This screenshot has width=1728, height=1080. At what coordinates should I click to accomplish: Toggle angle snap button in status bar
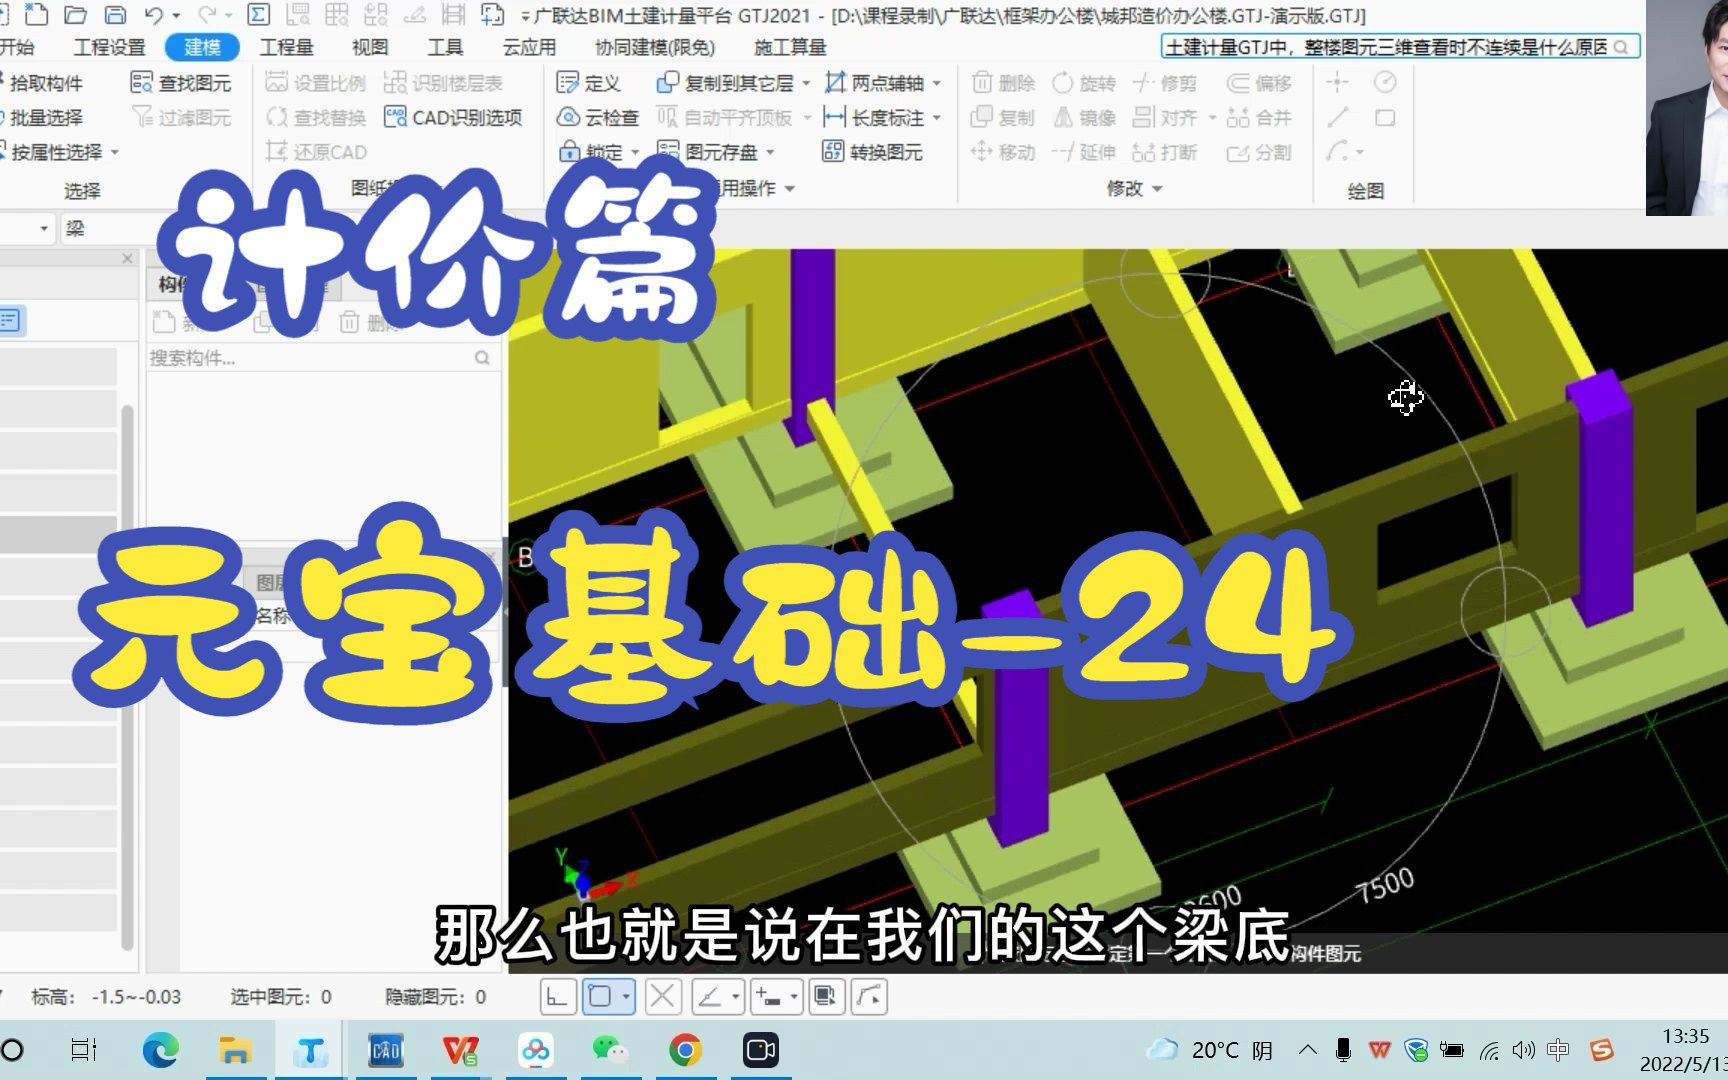pos(710,997)
